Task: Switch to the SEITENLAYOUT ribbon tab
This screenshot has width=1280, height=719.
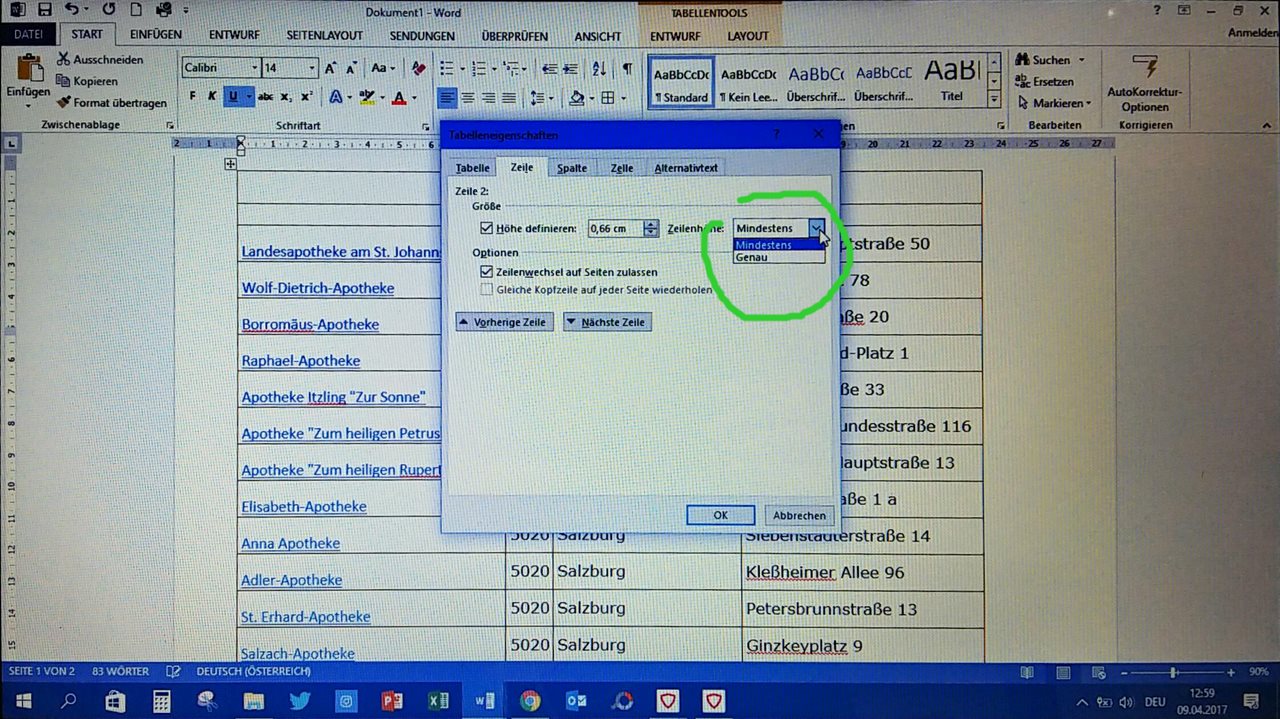Action: click(x=324, y=35)
